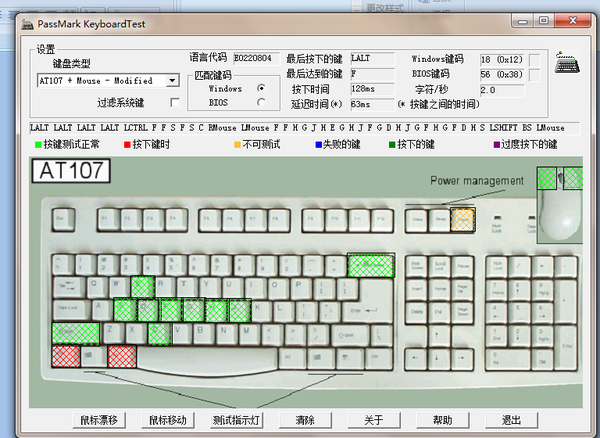Click the Esc key on the keyboard image

click(x=63, y=220)
